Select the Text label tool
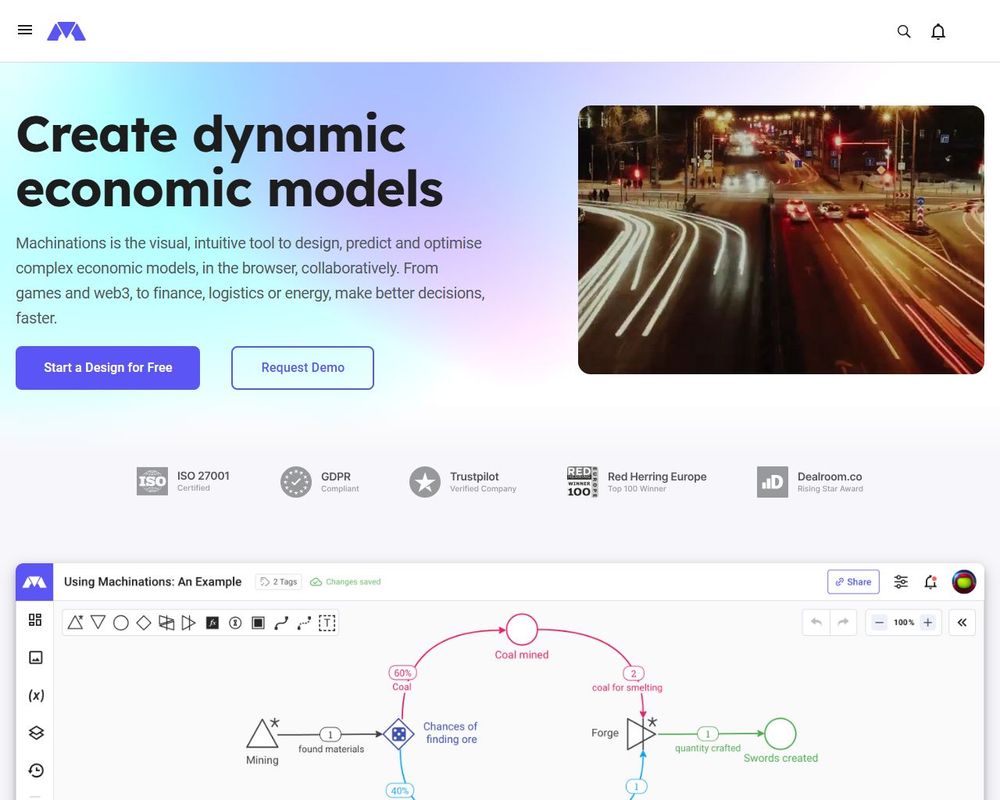Image resolution: width=1000 pixels, height=800 pixels. tap(327, 622)
